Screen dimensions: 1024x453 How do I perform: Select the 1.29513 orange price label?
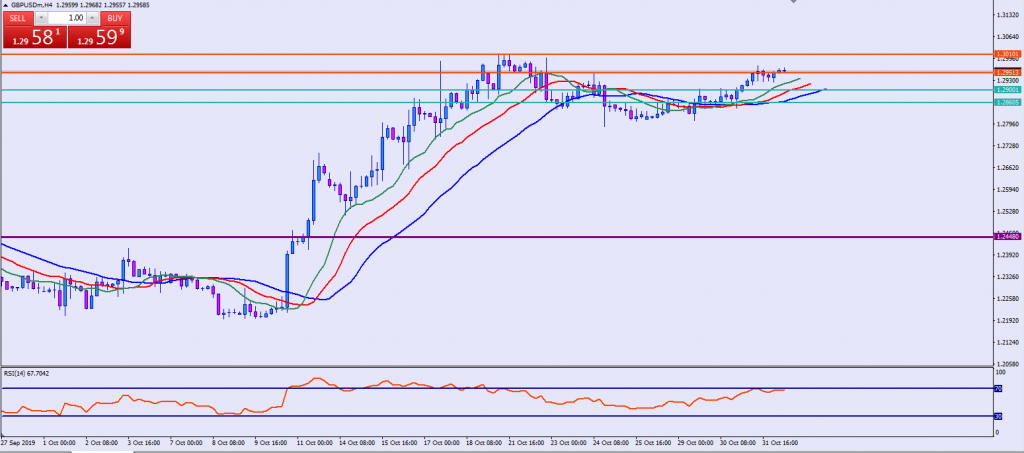(1007, 72)
